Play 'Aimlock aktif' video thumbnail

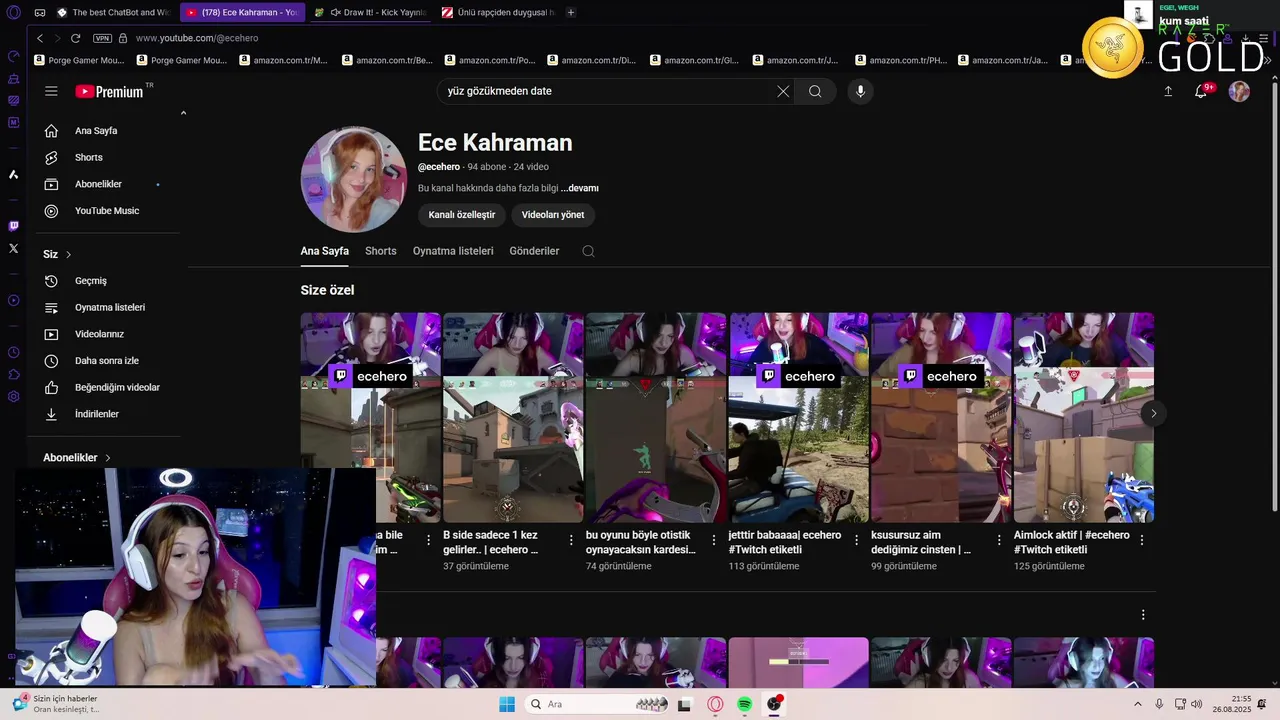click(x=1084, y=417)
